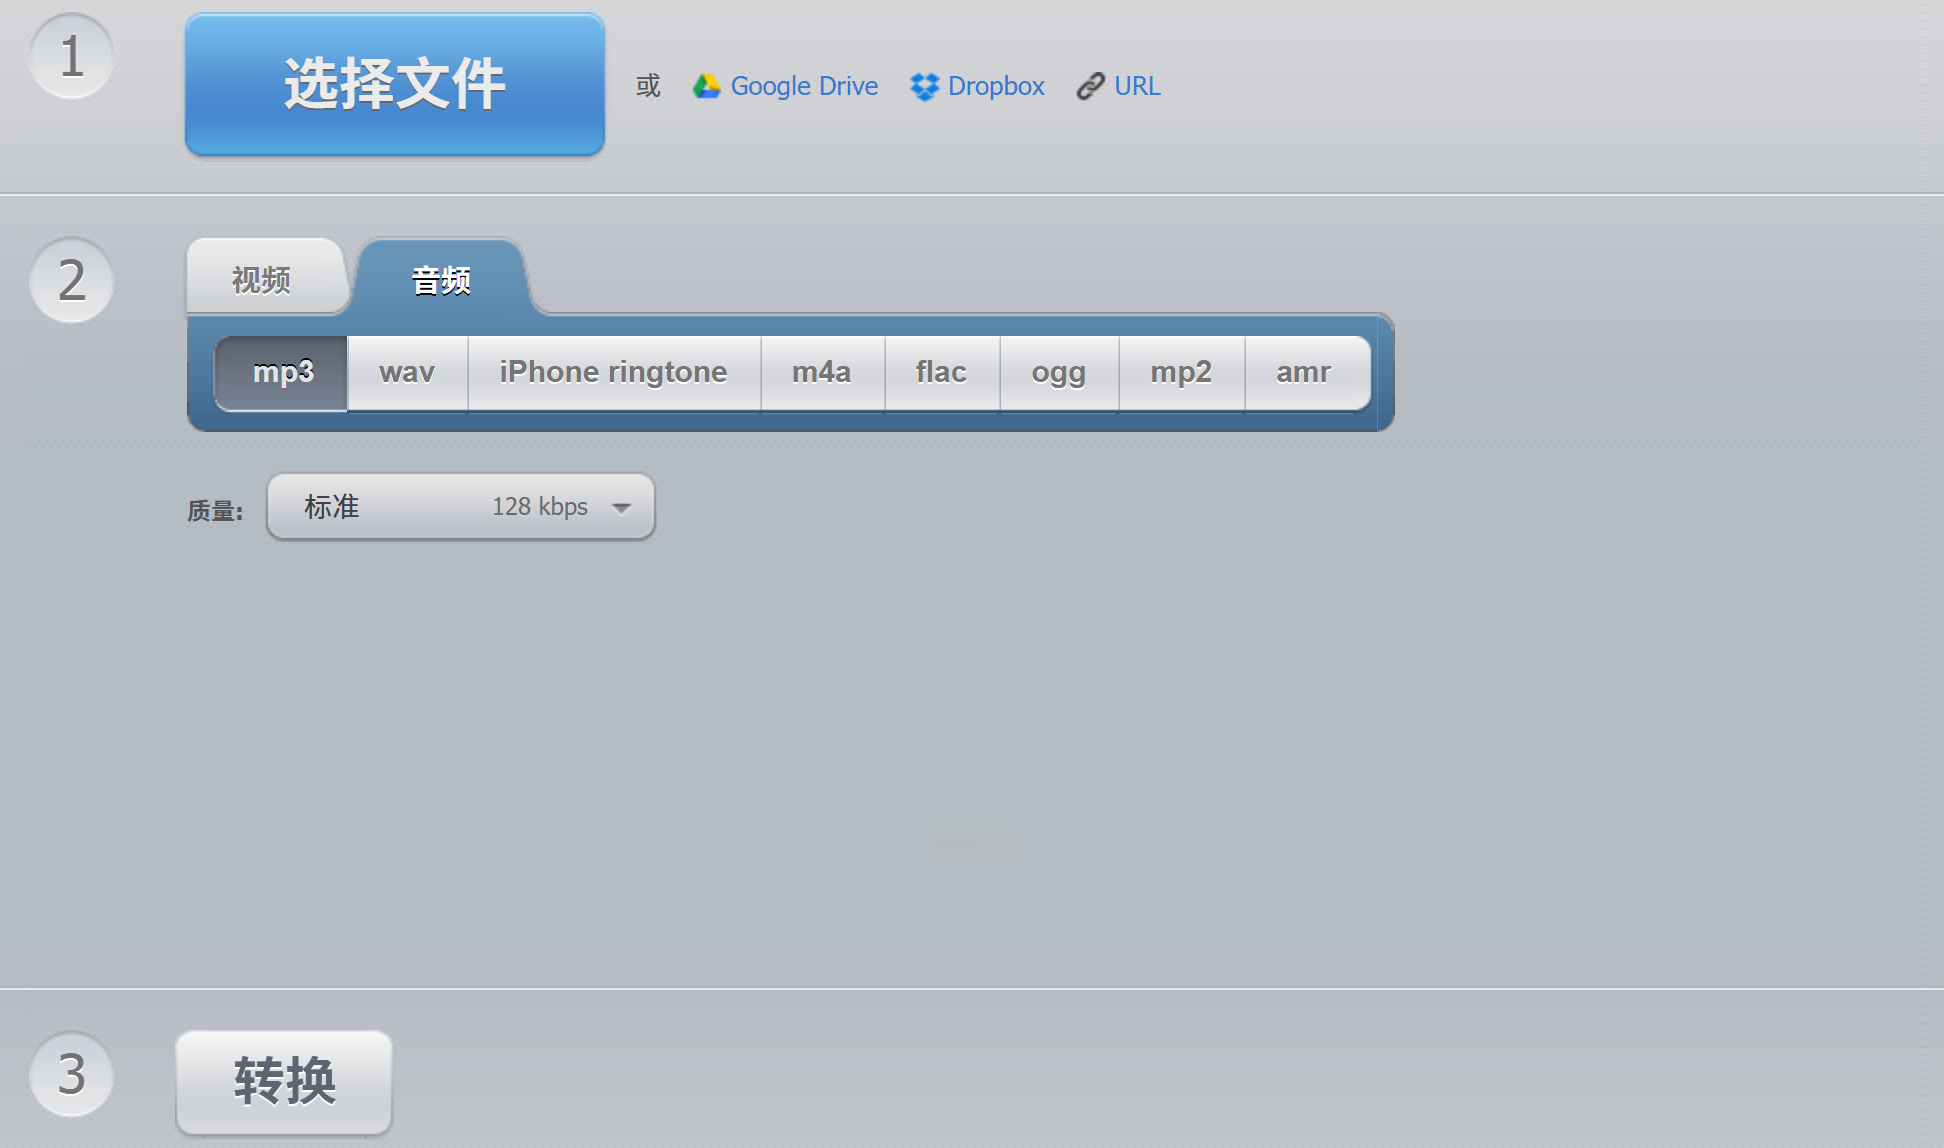Image resolution: width=1944 pixels, height=1148 pixels.
Task: Pick the flac format option
Action: [x=941, y=372]
